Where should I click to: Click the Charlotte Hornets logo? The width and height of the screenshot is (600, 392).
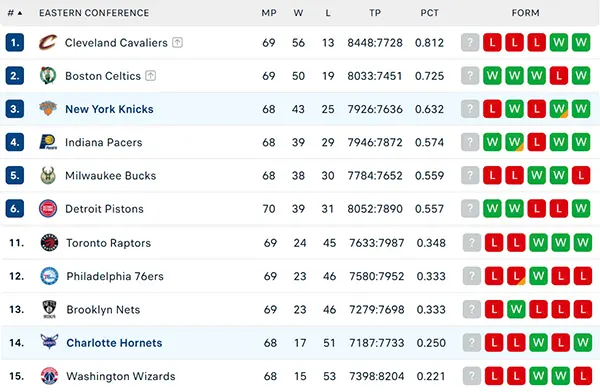[x=49, y=342]
